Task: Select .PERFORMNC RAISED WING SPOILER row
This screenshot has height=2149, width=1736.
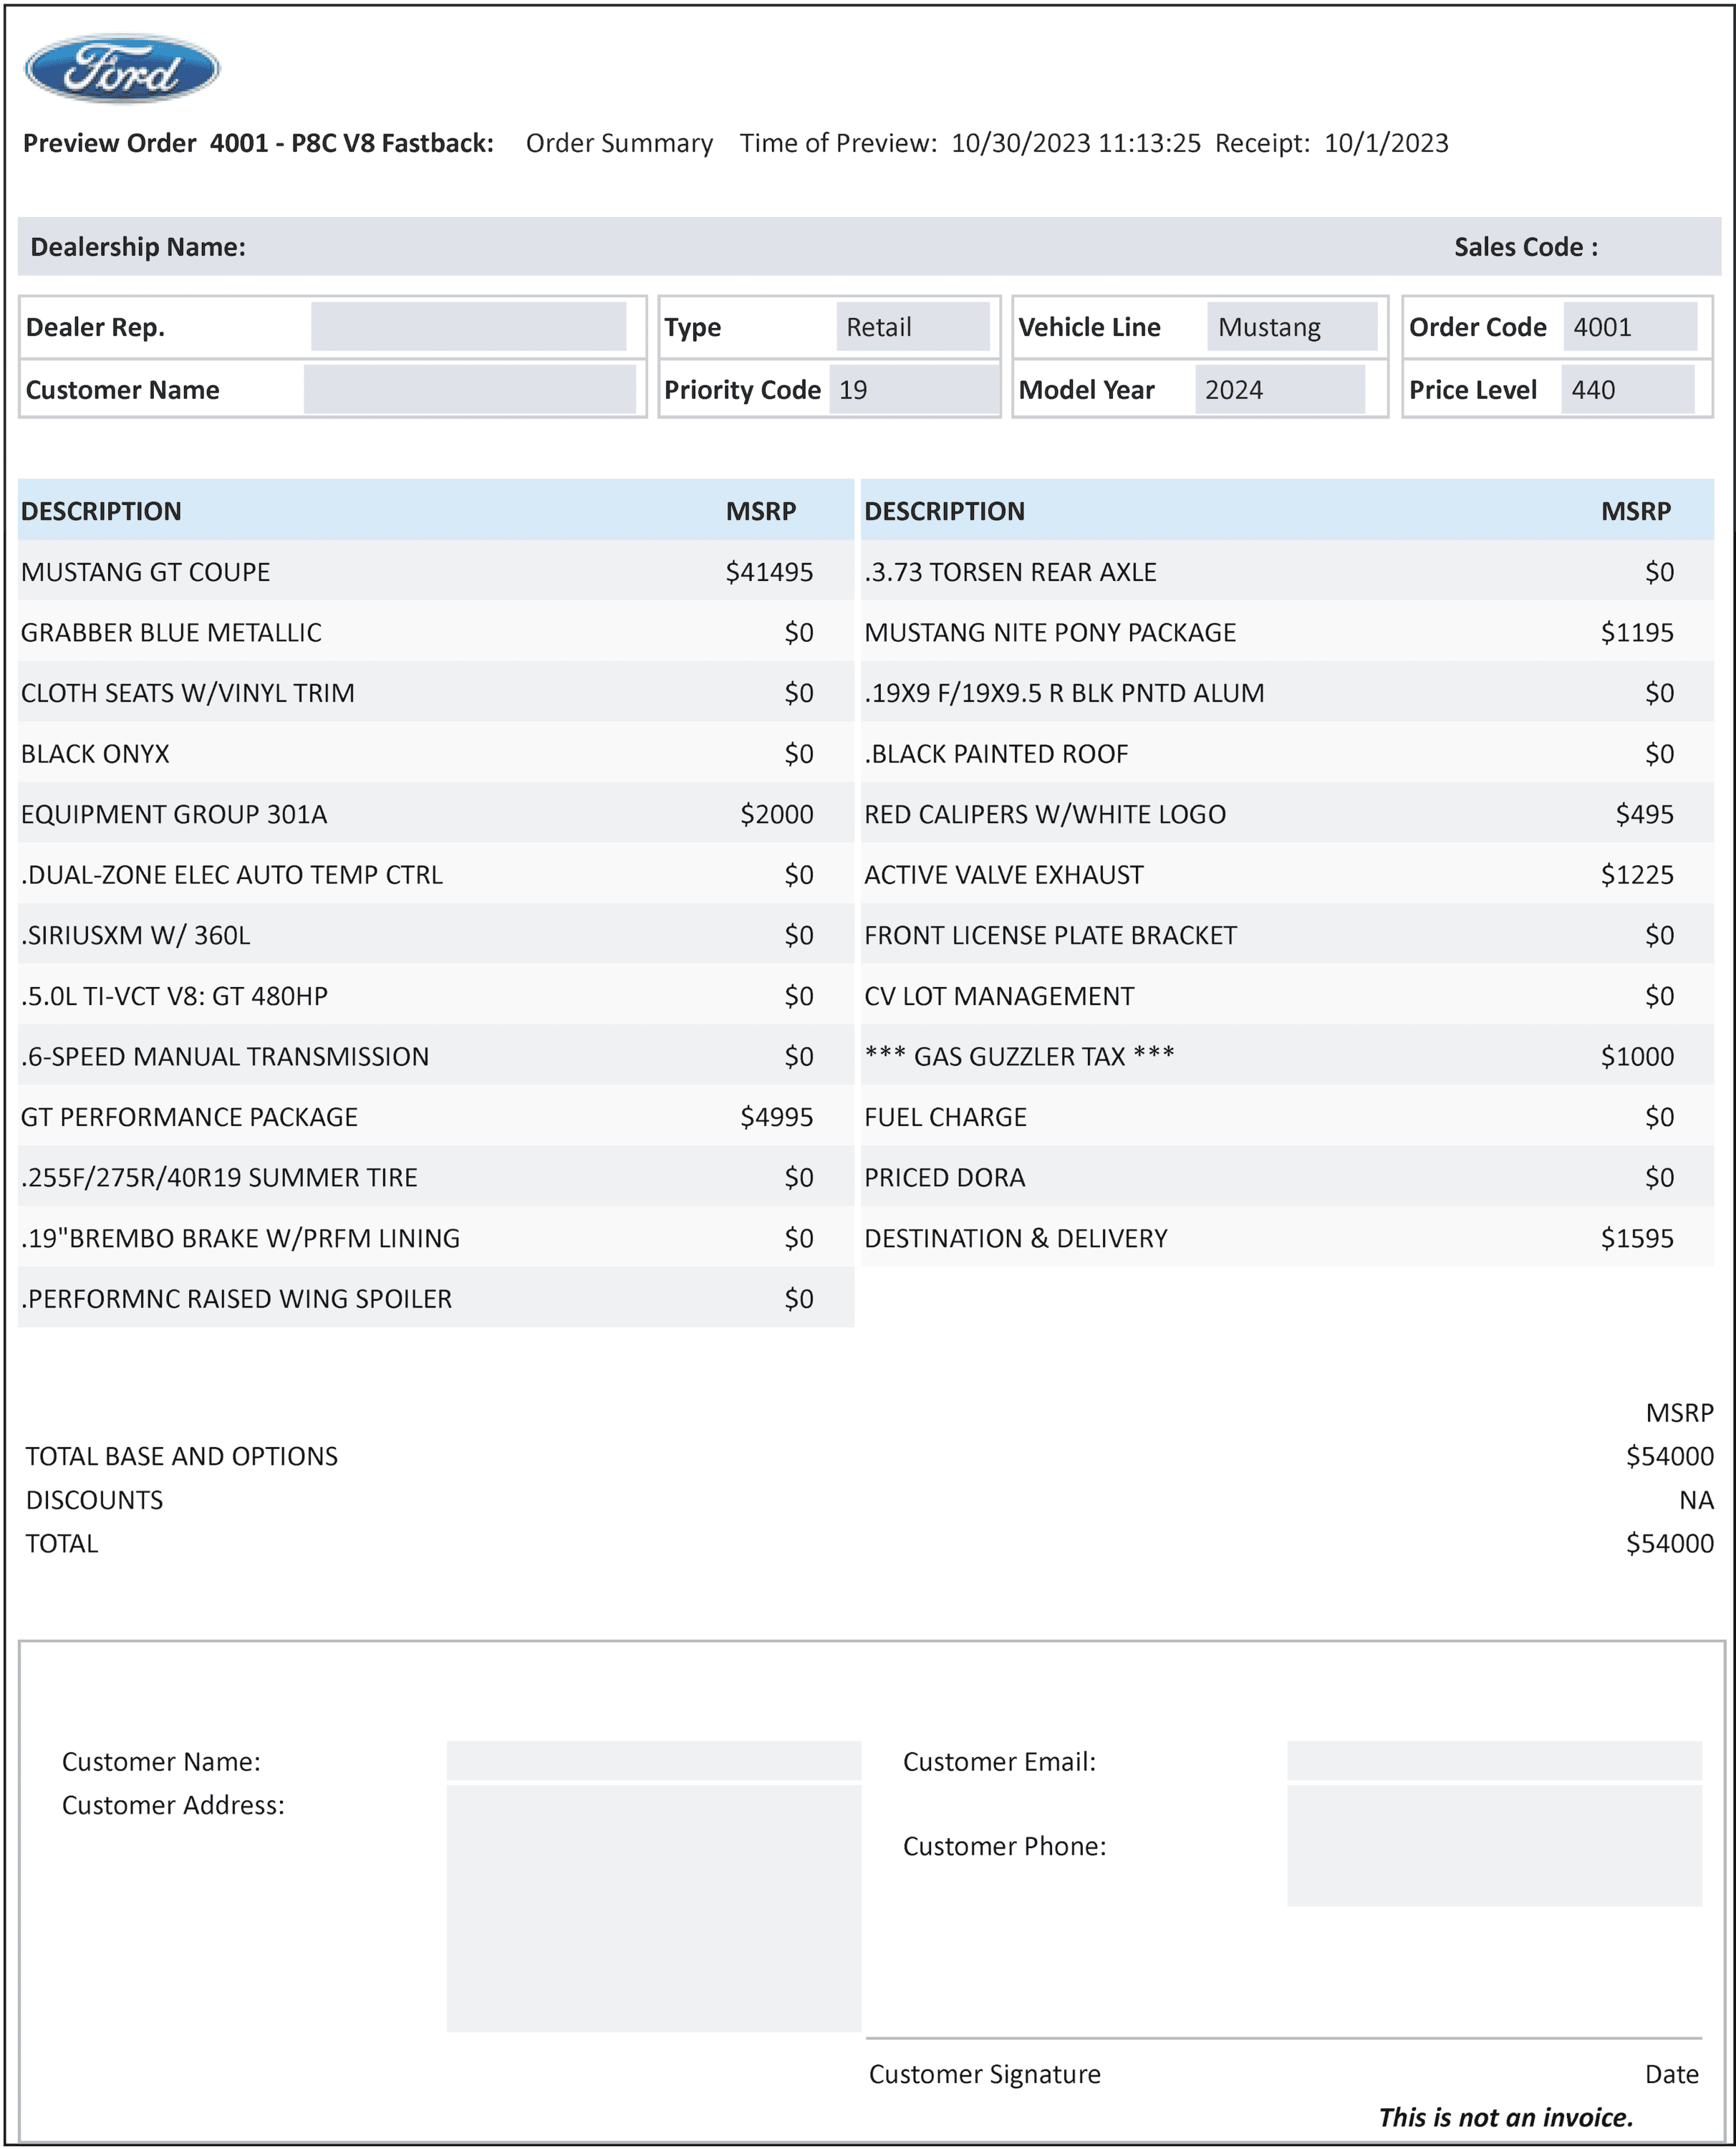Action: 435,1298
